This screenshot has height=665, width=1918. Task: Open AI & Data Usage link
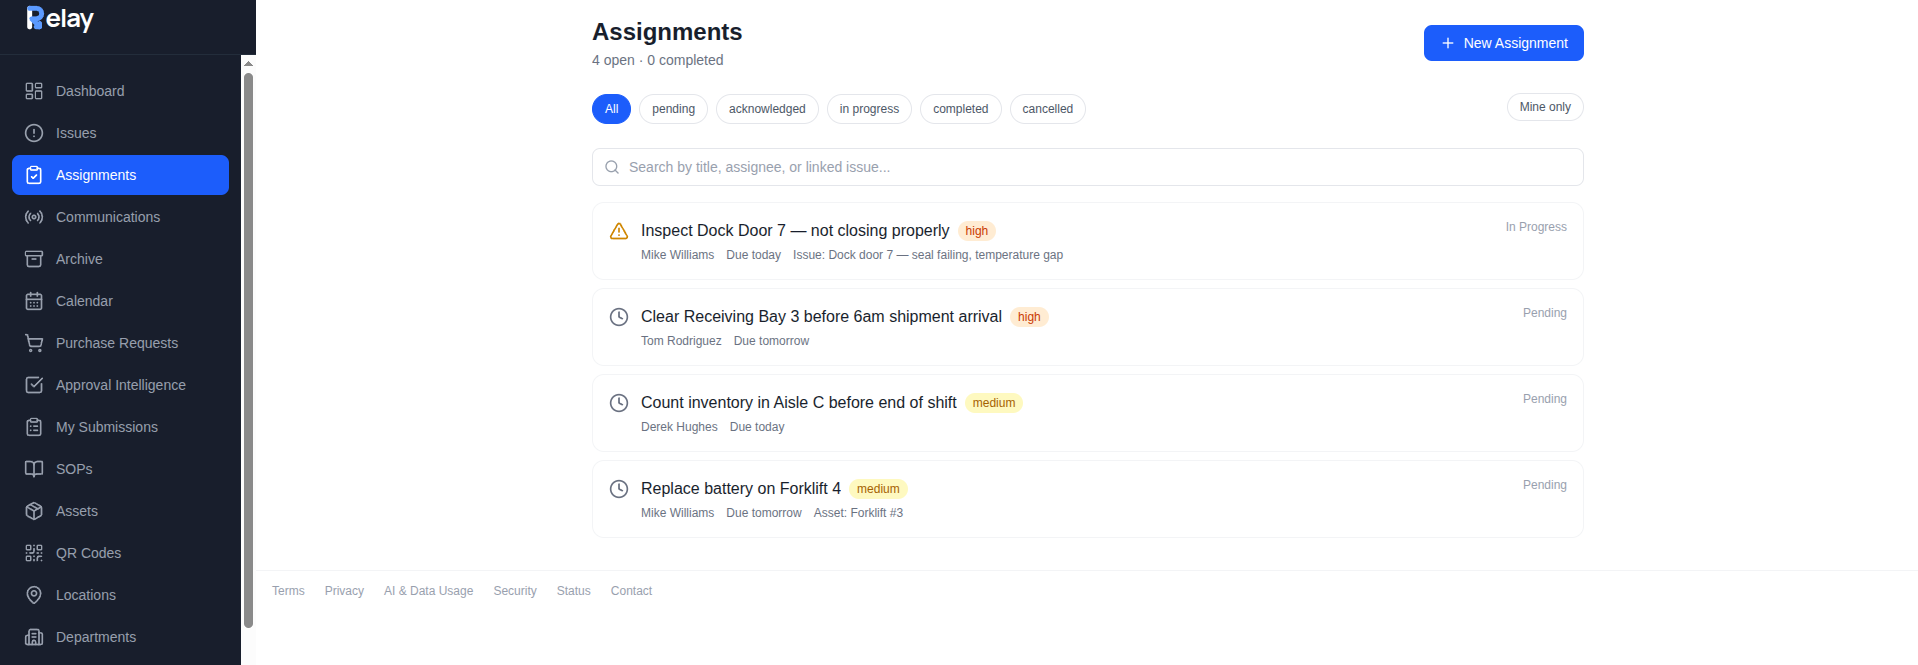428,591
